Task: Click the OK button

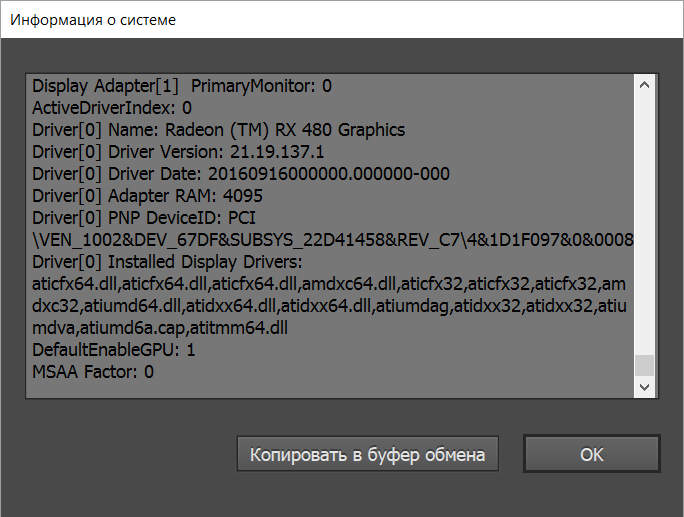Action: tap(592, 454)
